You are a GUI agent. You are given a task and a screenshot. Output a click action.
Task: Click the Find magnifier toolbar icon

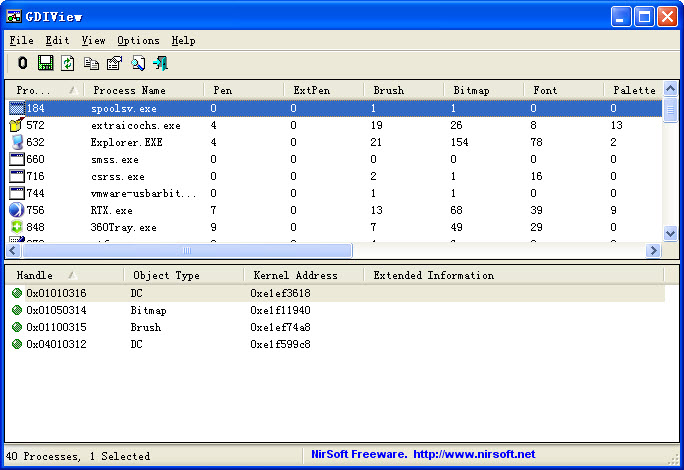coord(138,63)
